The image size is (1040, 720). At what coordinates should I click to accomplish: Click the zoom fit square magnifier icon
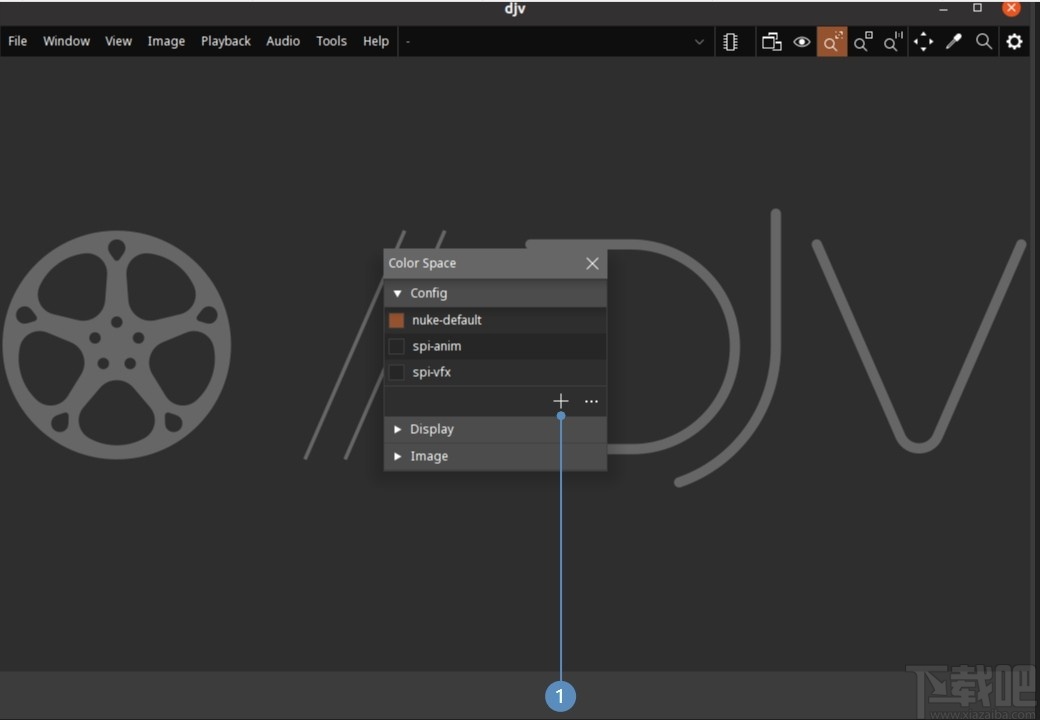(862, 42)
